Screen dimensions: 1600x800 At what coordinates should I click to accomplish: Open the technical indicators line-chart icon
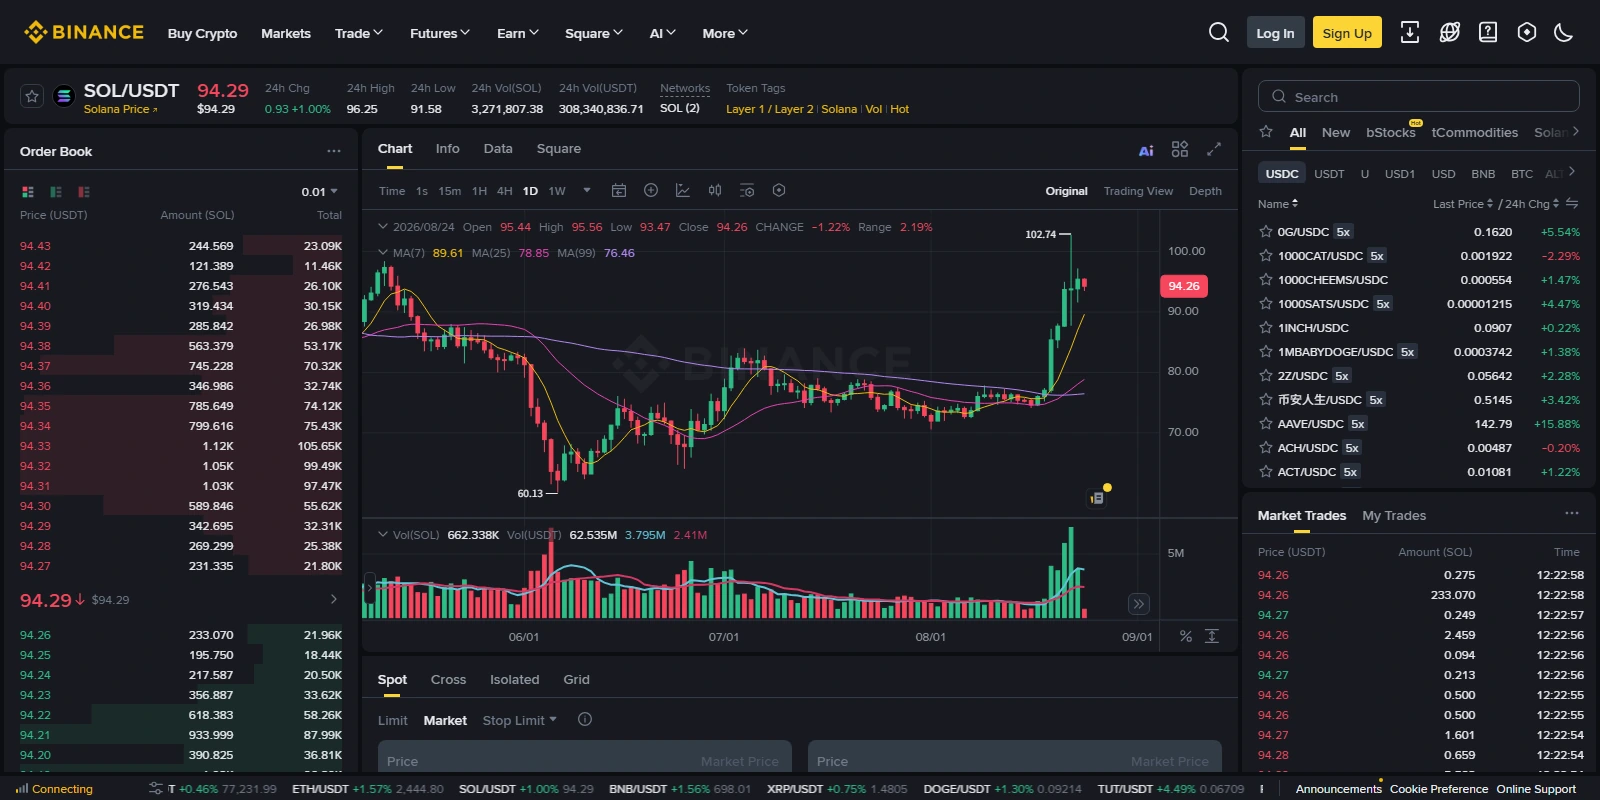click(683, 190)
